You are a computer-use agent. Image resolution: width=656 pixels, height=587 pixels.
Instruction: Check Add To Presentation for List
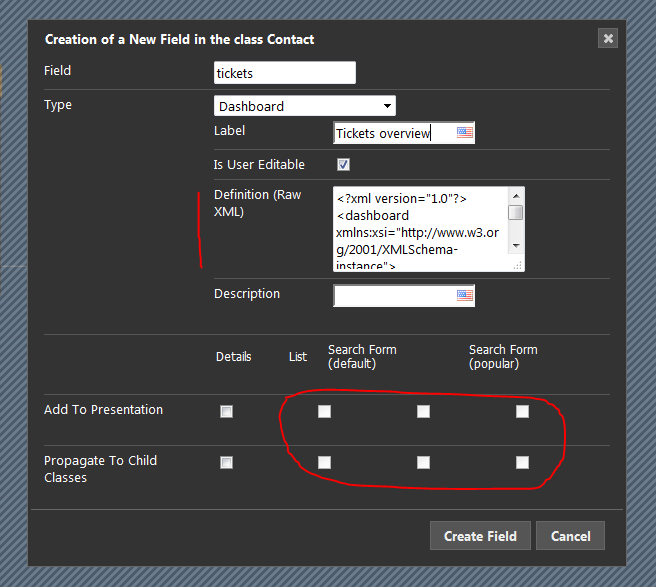tap(324, 411)
